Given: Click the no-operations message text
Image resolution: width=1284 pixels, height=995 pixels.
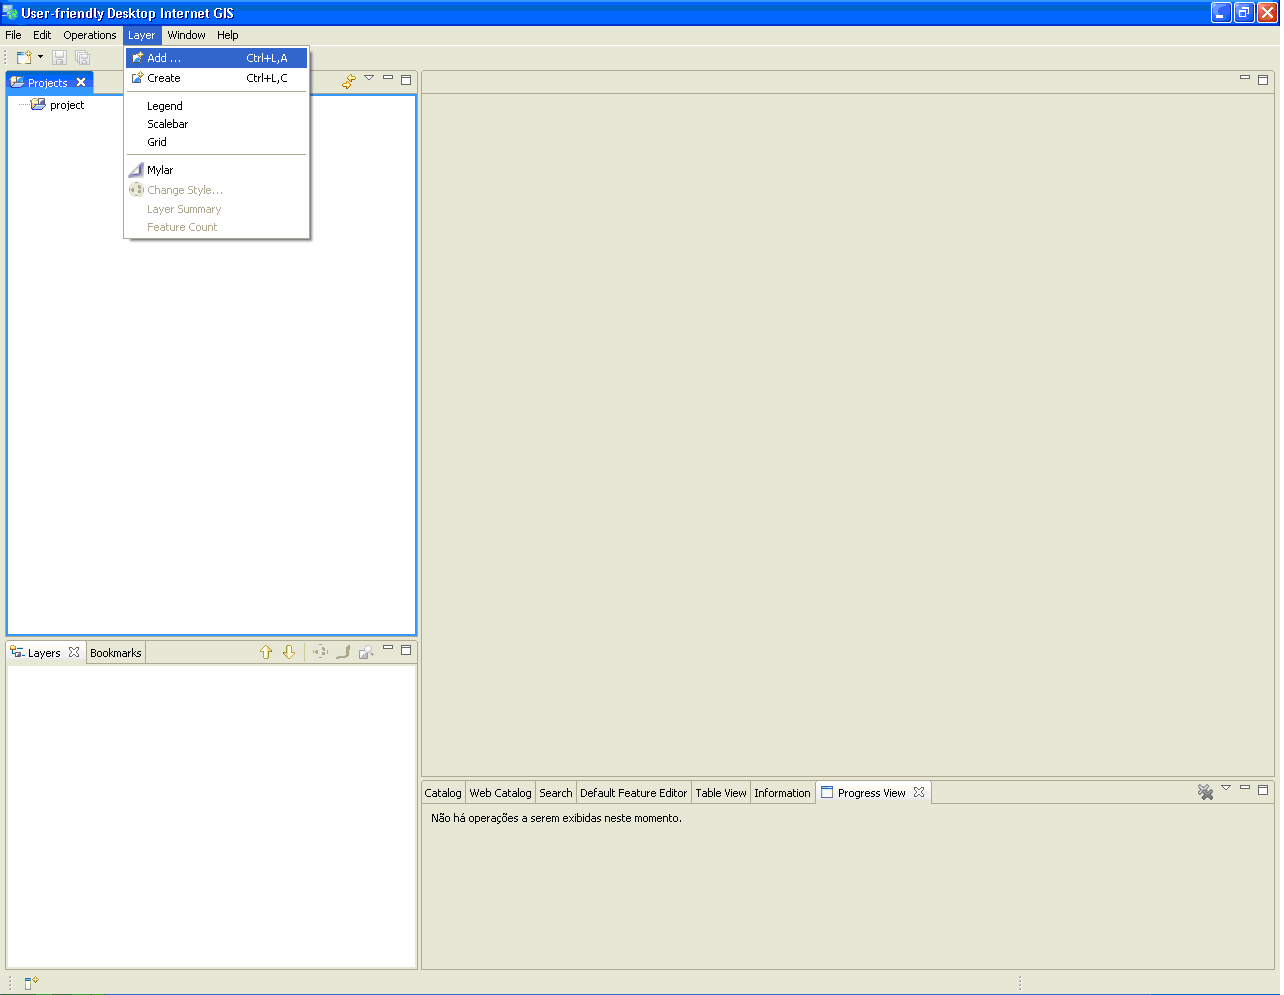Looking at the screenshot, I should pyautogui.click(x=556, y=818).
